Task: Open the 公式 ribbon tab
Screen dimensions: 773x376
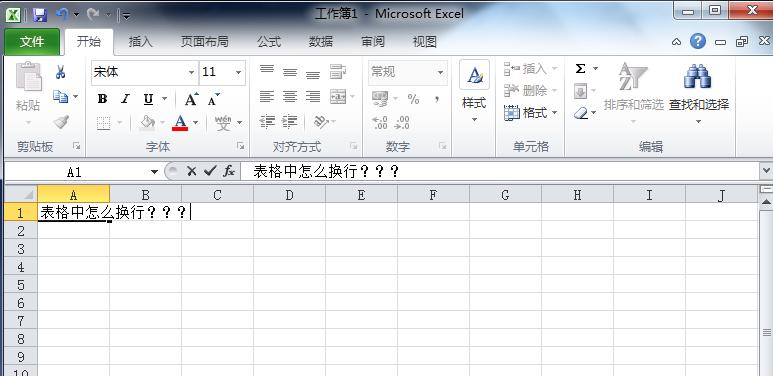Action: [269, 42]
